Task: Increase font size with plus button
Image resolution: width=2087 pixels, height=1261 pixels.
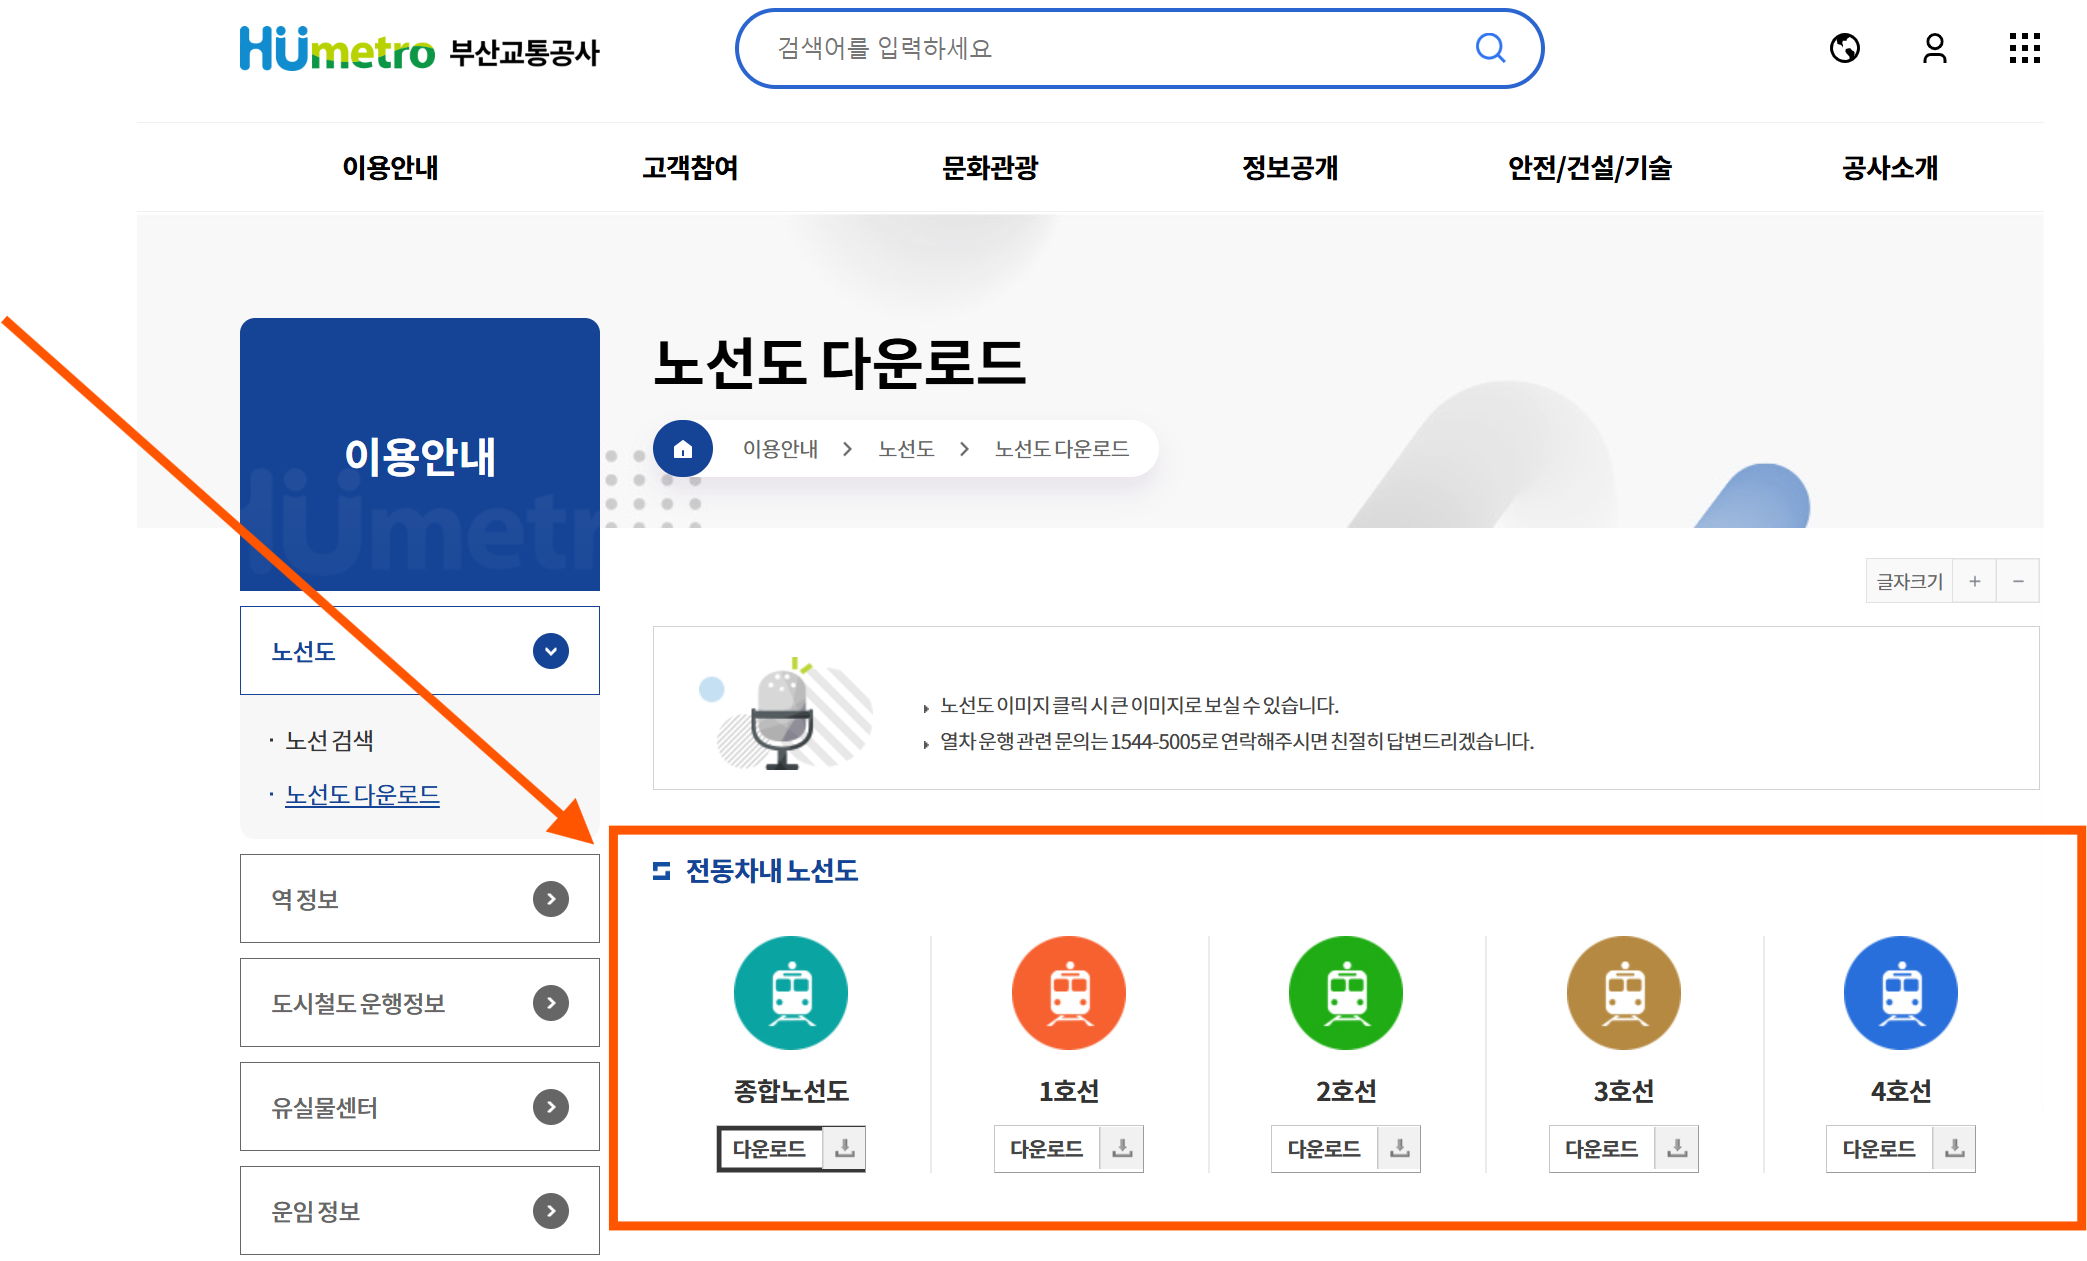Action: [1974, 581]
